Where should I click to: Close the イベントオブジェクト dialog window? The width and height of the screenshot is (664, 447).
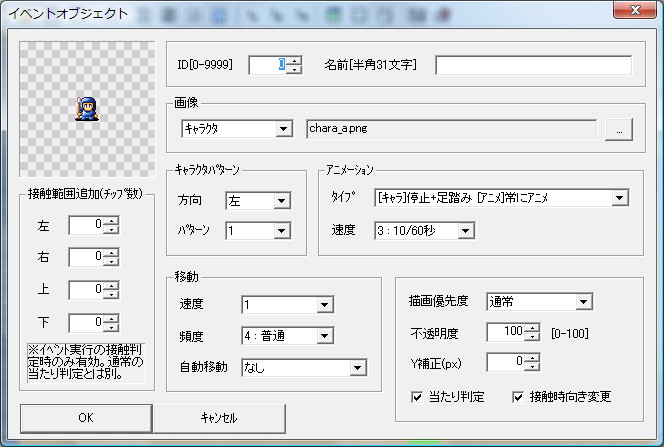pyautogui.click(x=635, y=10)
